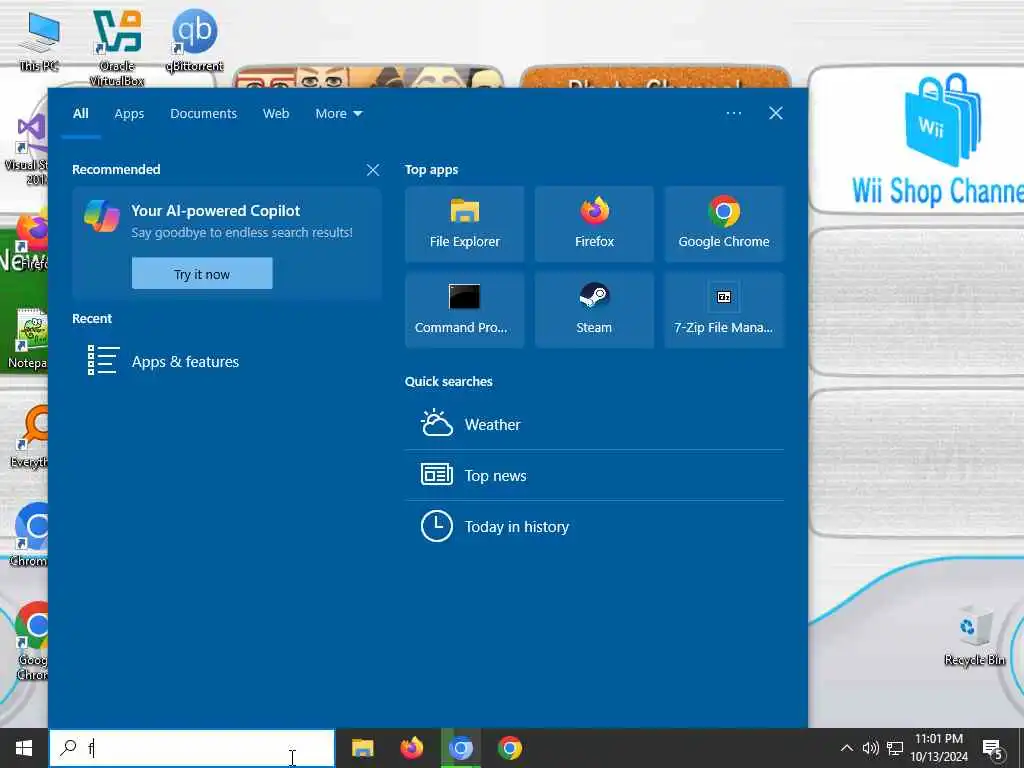Select Oracle VirtualBox desktop shortcut

click(x=117, y=48)
